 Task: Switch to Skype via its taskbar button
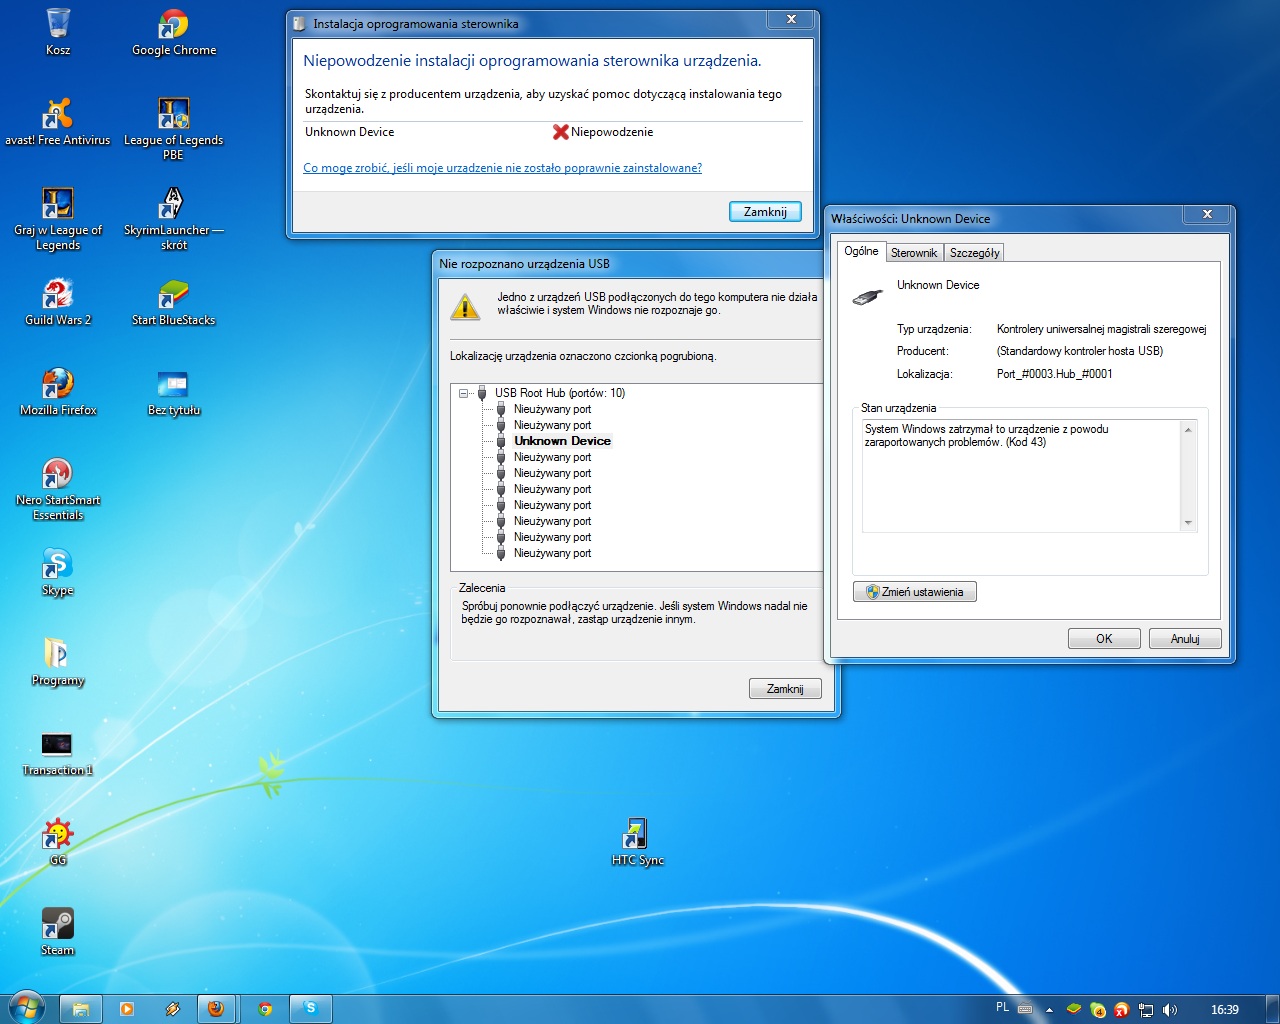[x=311, y=1009]
